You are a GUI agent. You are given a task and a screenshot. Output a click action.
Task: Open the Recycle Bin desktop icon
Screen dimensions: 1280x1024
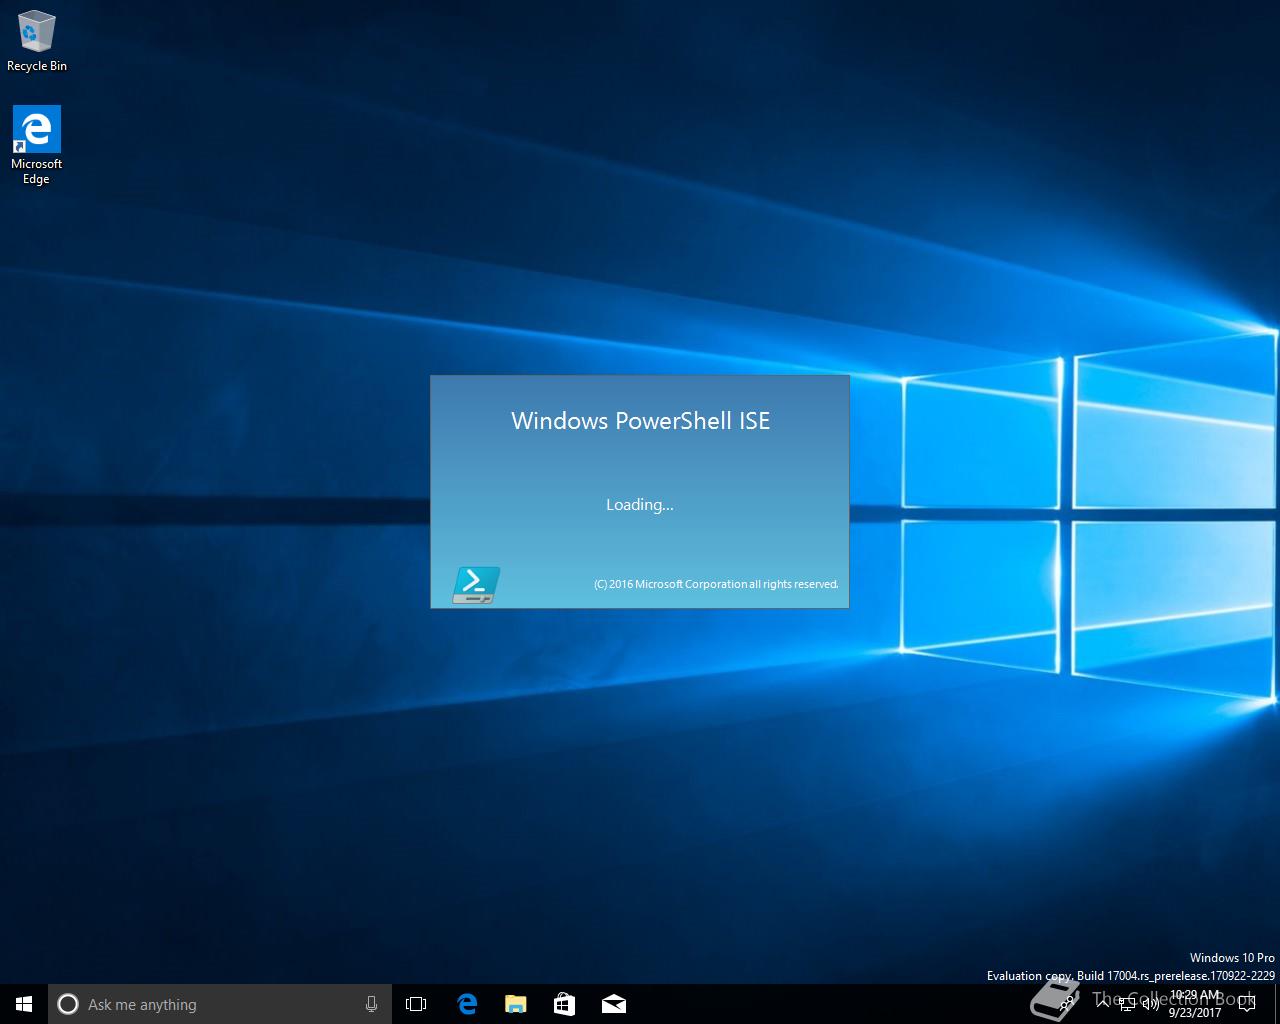coord(37,40)
